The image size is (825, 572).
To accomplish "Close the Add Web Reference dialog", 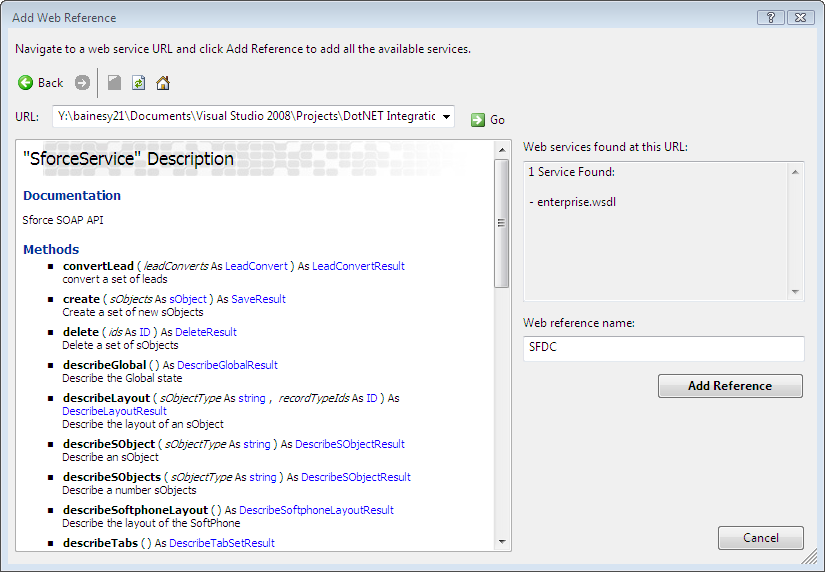I will (801, 17).
